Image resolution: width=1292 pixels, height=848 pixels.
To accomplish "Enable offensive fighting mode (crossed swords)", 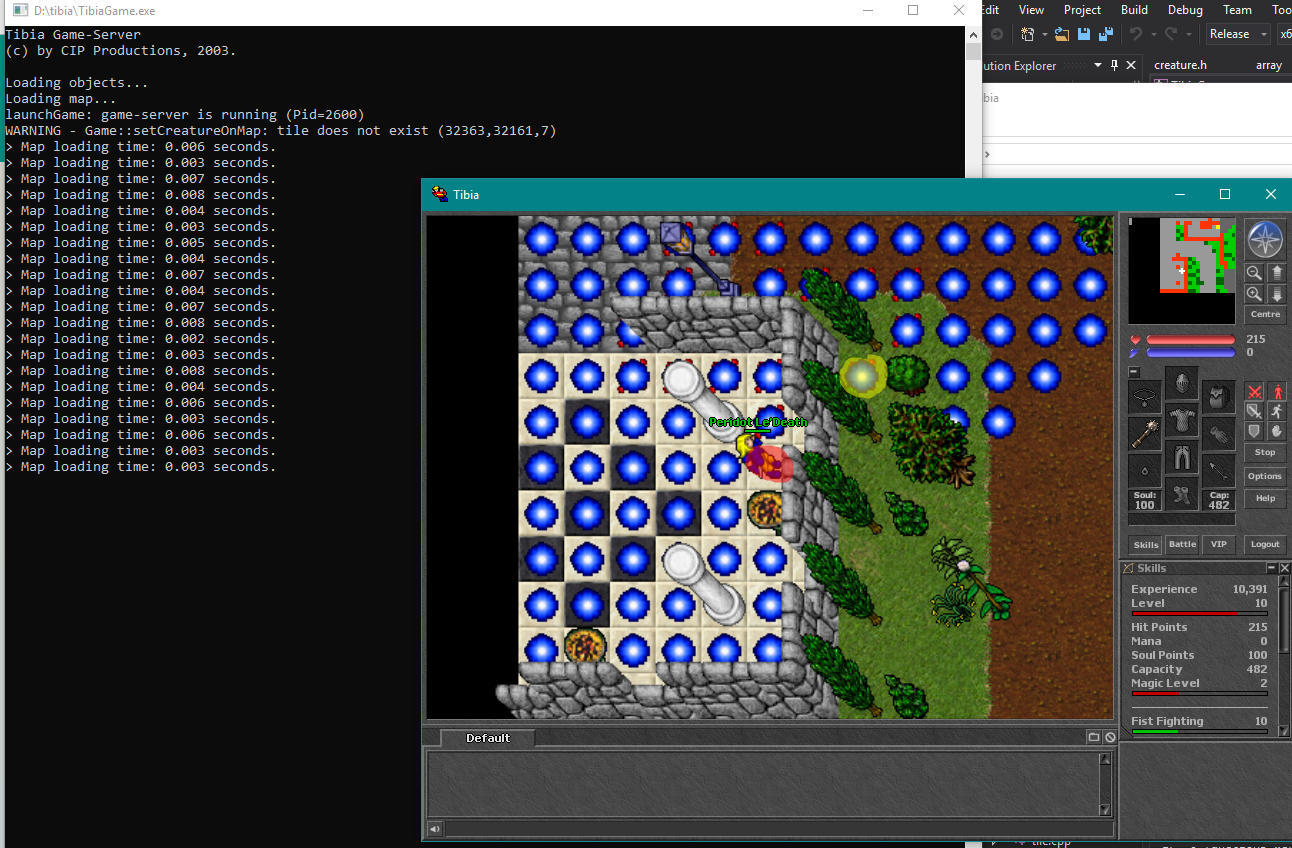I will [x=1254, y=391].
